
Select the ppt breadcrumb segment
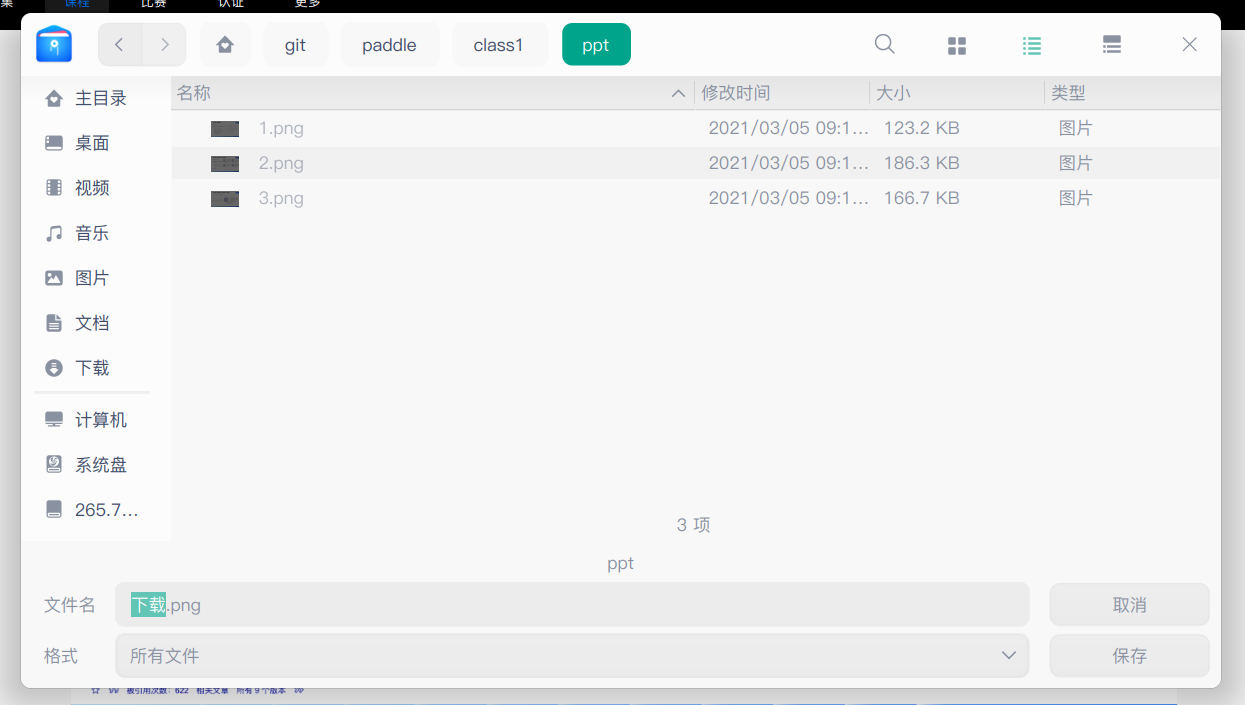596,44
